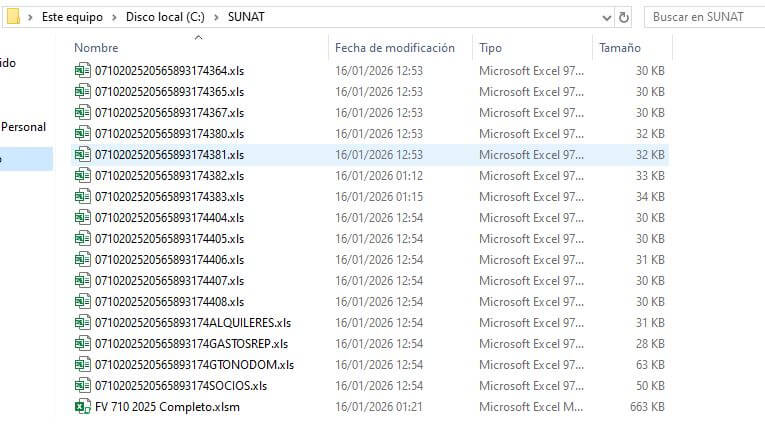Open the address bar history dropdown
765x425 pixels.
605,17
